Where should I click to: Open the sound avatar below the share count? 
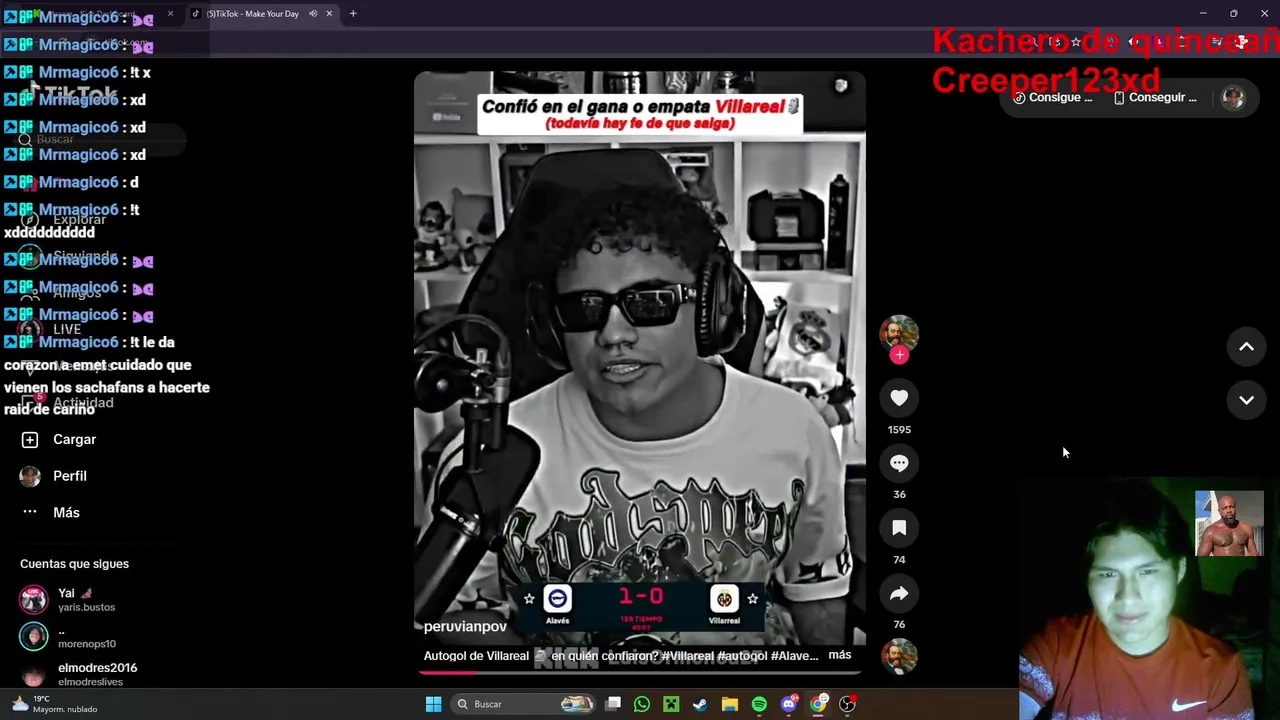[x=899, y=656]
